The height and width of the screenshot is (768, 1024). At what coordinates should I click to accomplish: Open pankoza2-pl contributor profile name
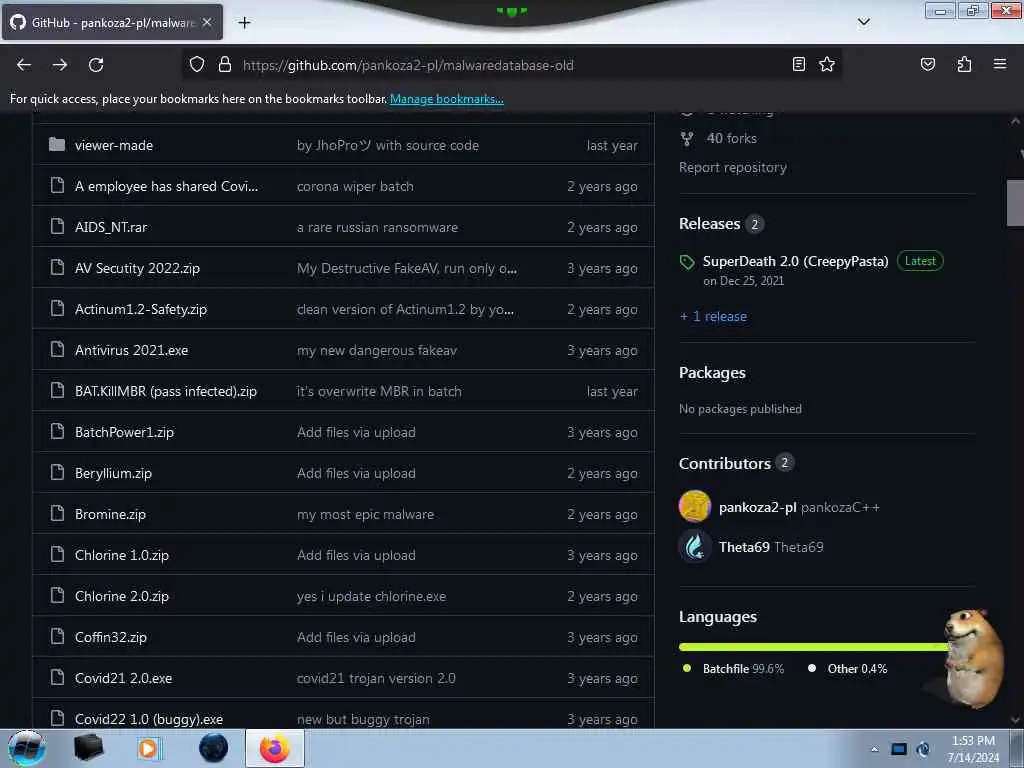click(x=758, y=507)
